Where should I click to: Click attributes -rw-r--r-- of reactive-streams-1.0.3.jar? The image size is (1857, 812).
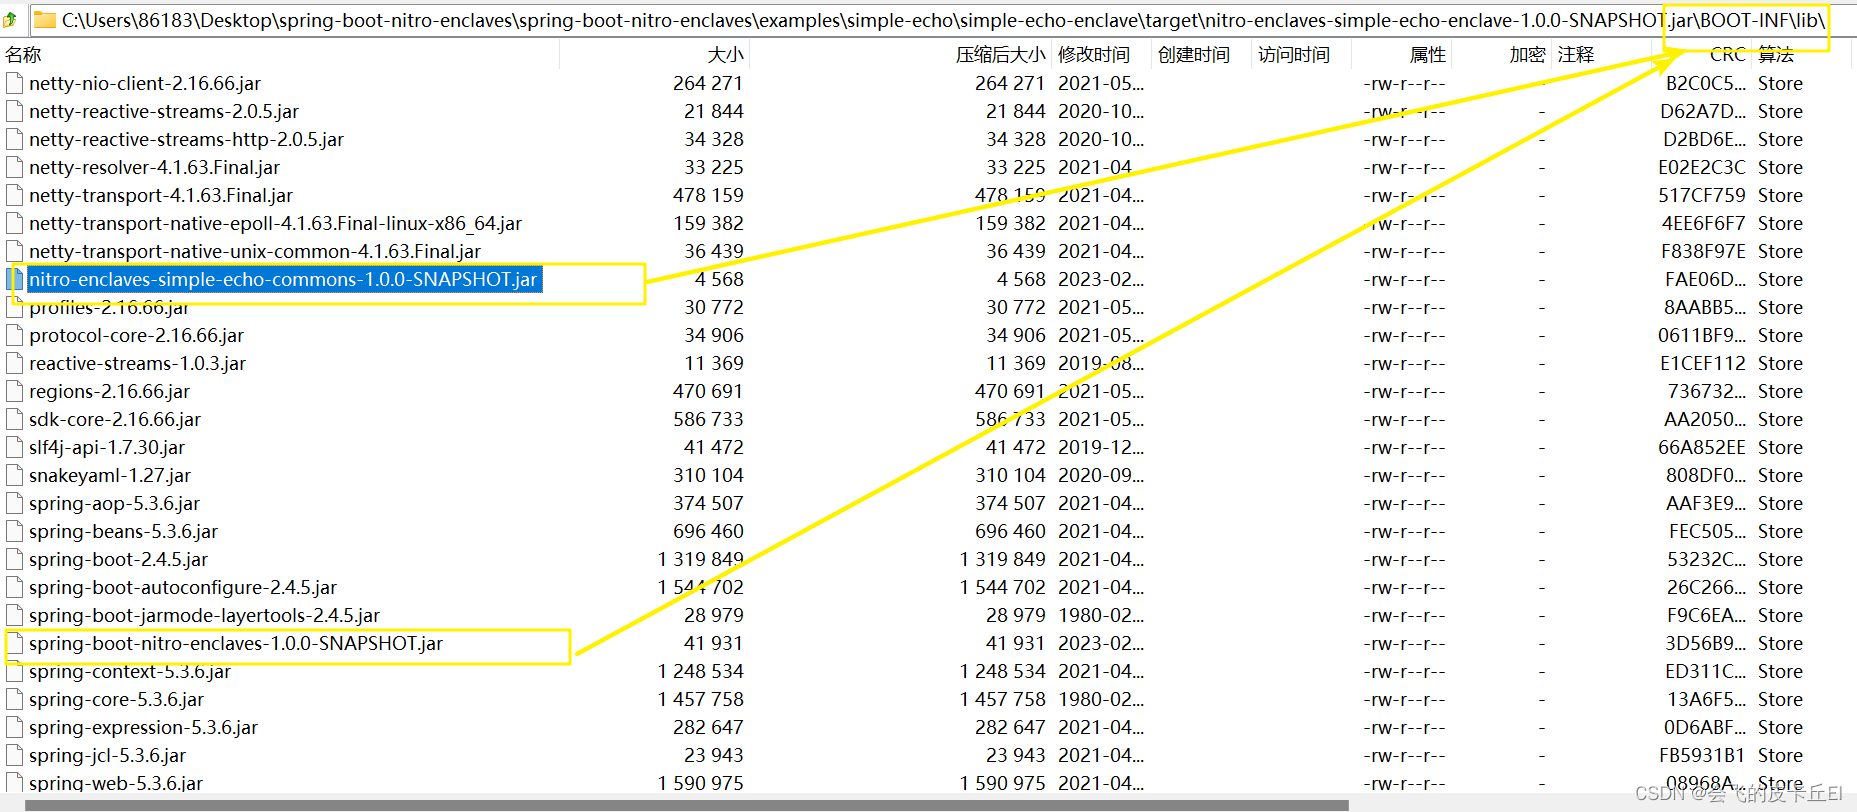pos(1404,363)
